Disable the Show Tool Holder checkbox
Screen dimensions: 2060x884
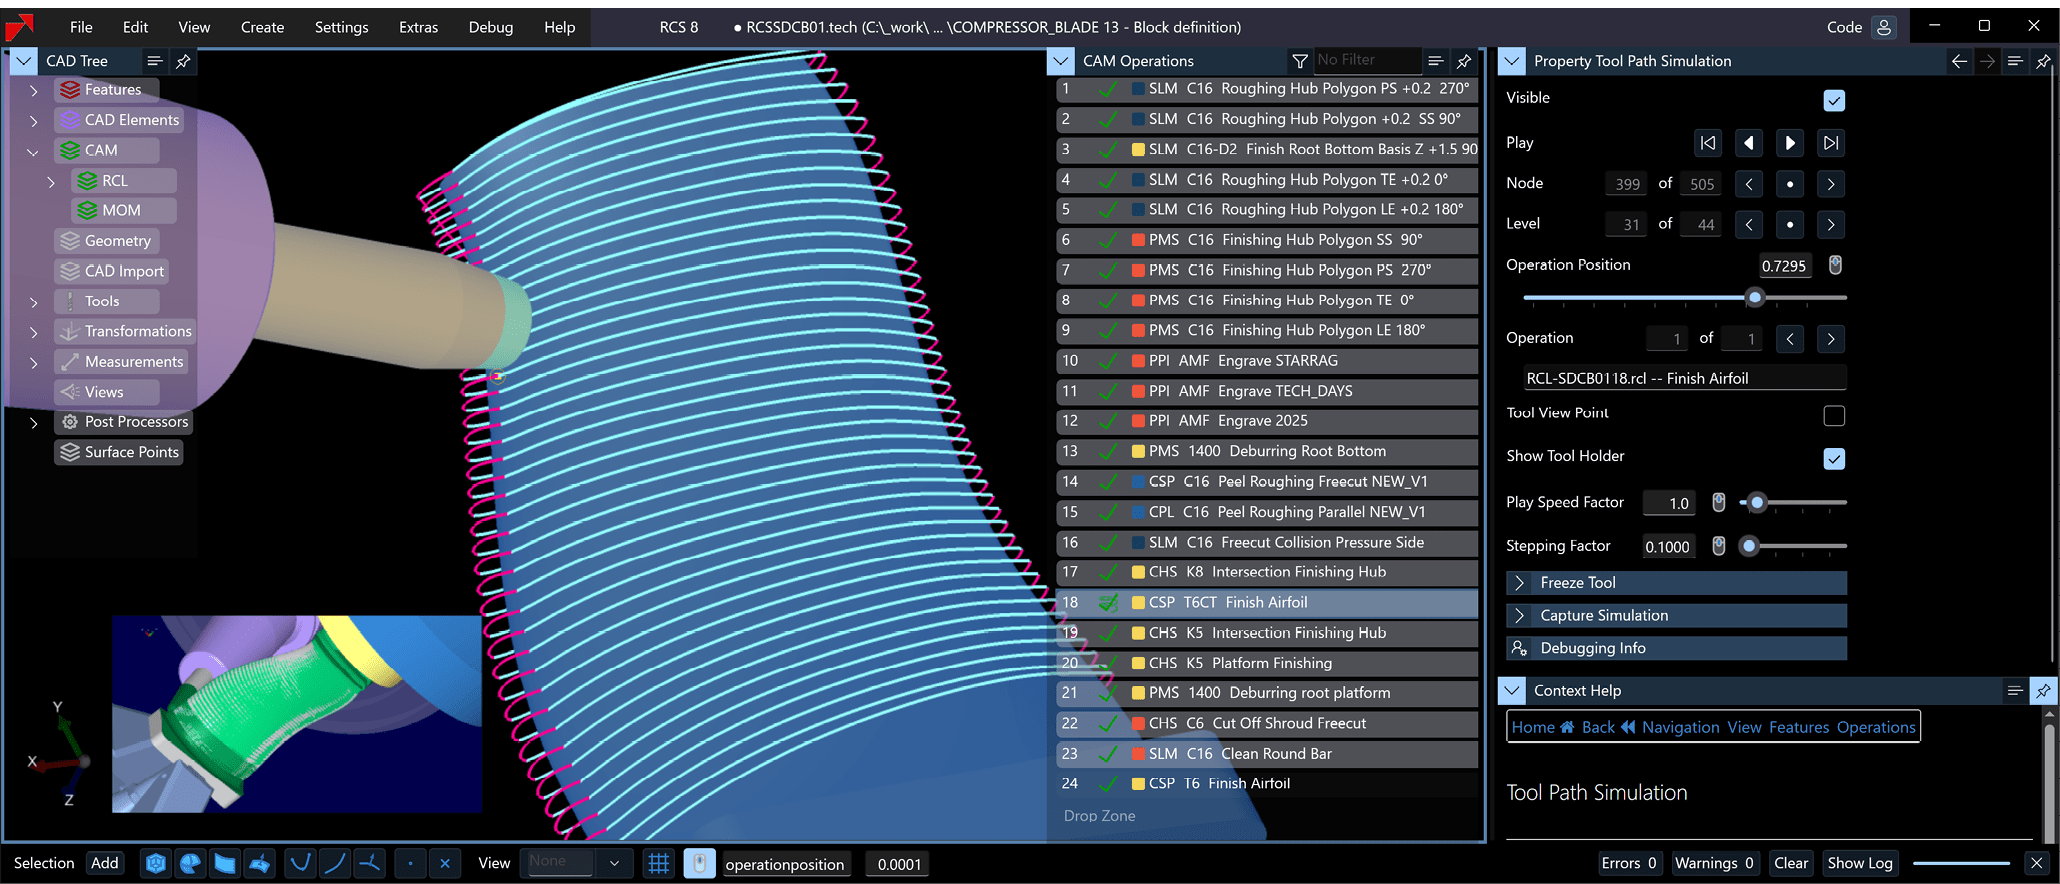tap(1833, 458)
